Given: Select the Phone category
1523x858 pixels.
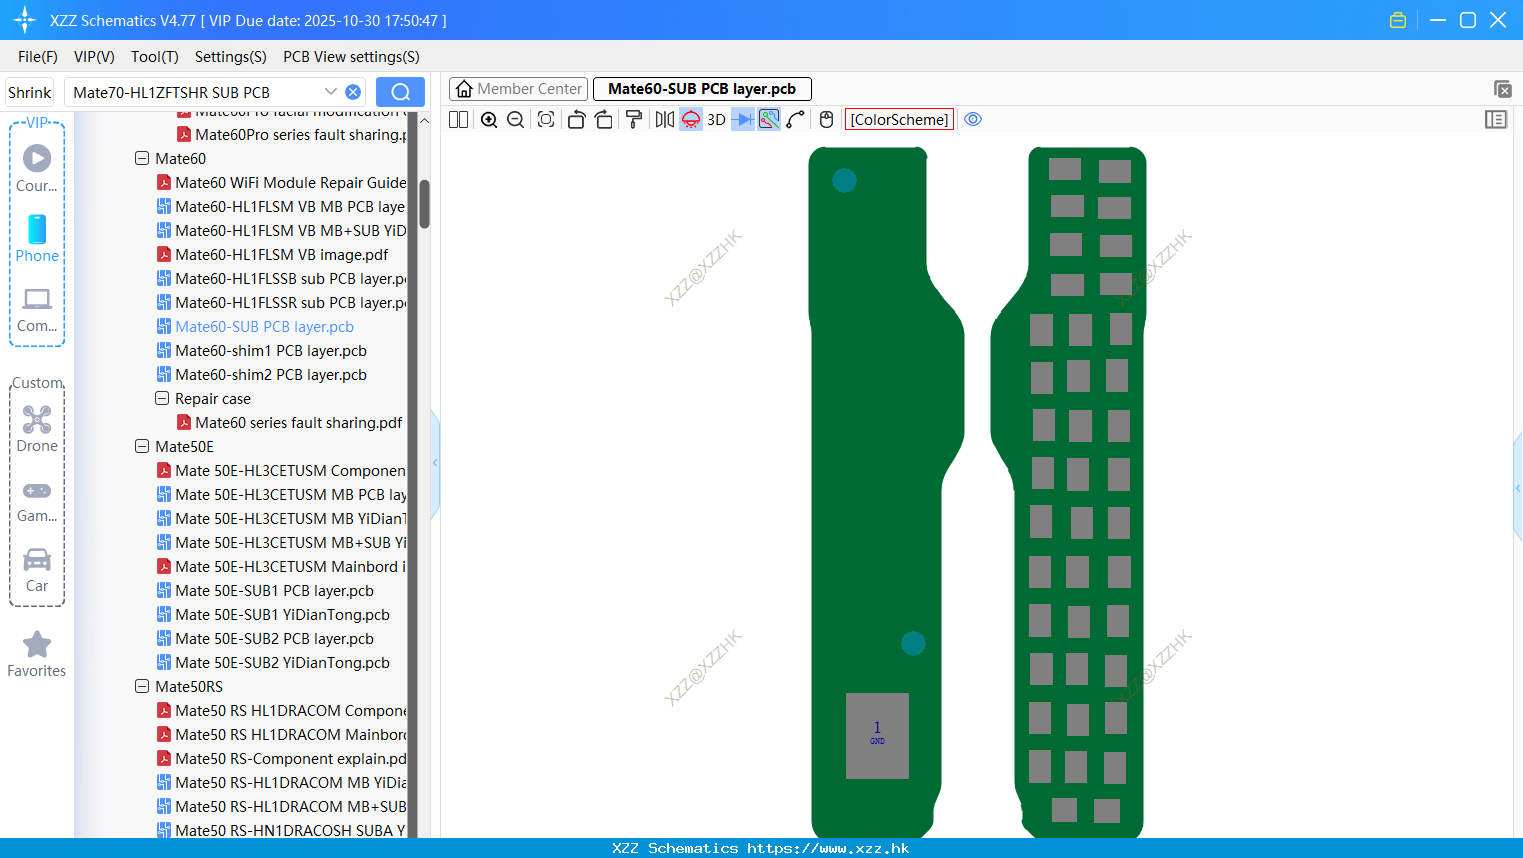Looking at the screenshot, I should coord(37,239).
